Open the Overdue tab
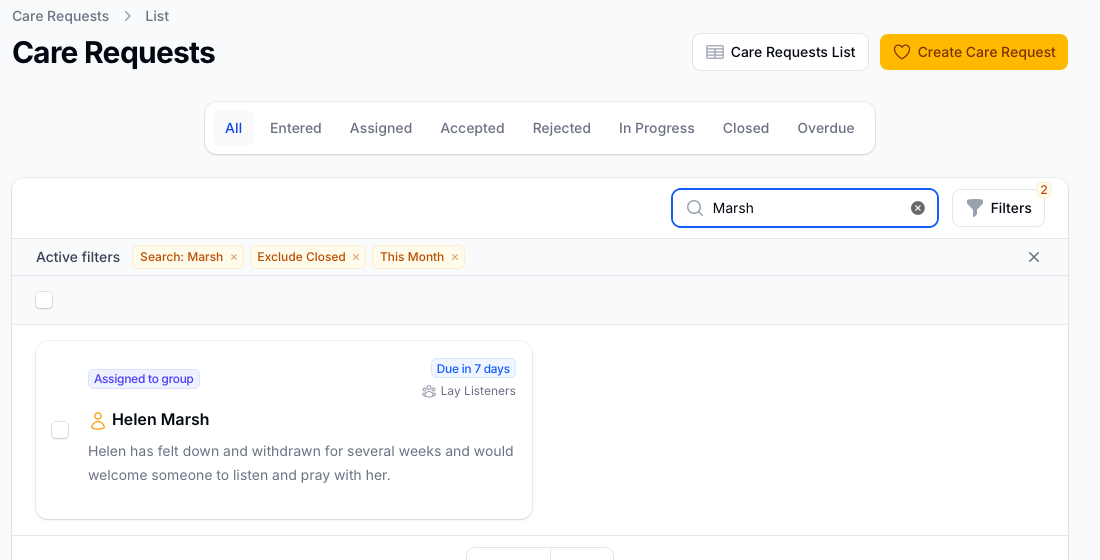This screenshot has width=1100, height=560. [x=826, y=128]
